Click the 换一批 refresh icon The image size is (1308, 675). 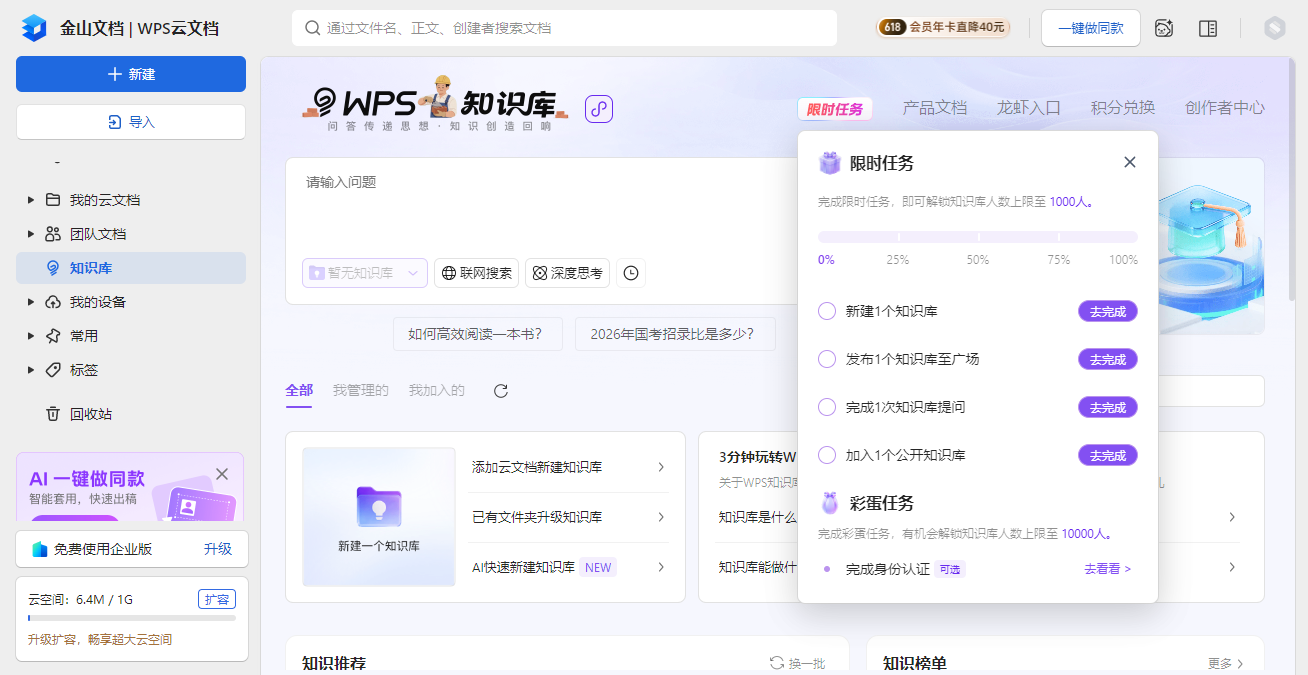pos(777,663)
